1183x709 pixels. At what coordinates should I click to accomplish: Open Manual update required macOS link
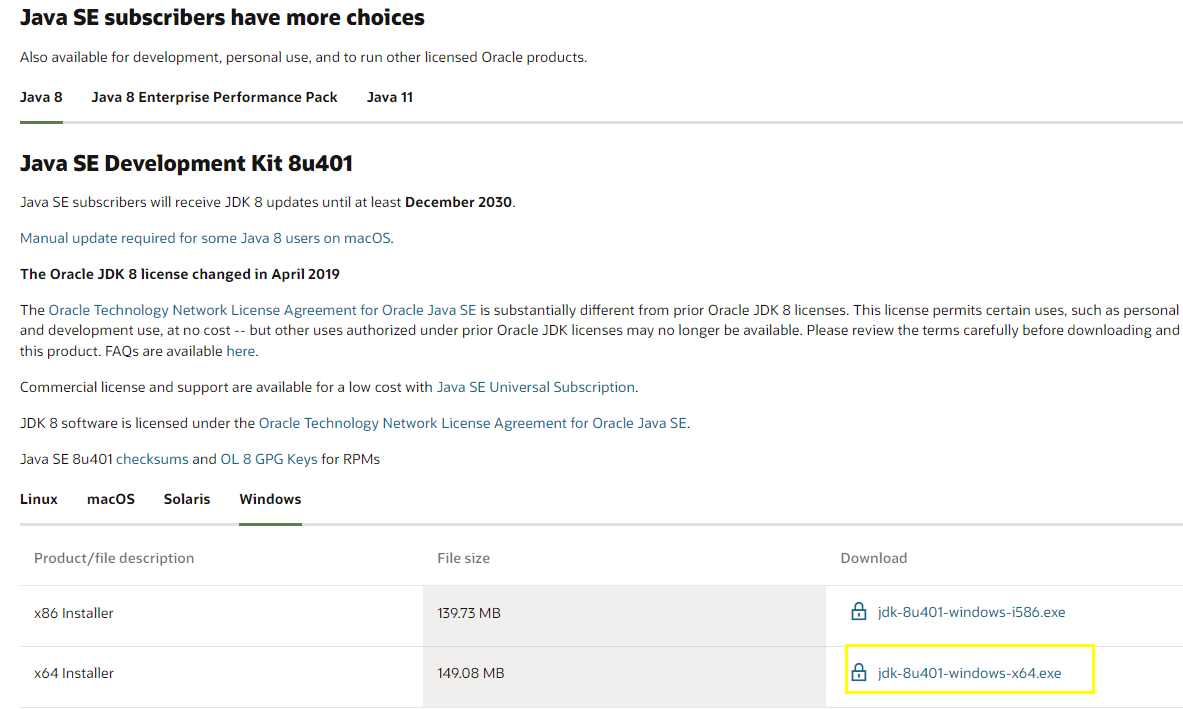(206, 238)
